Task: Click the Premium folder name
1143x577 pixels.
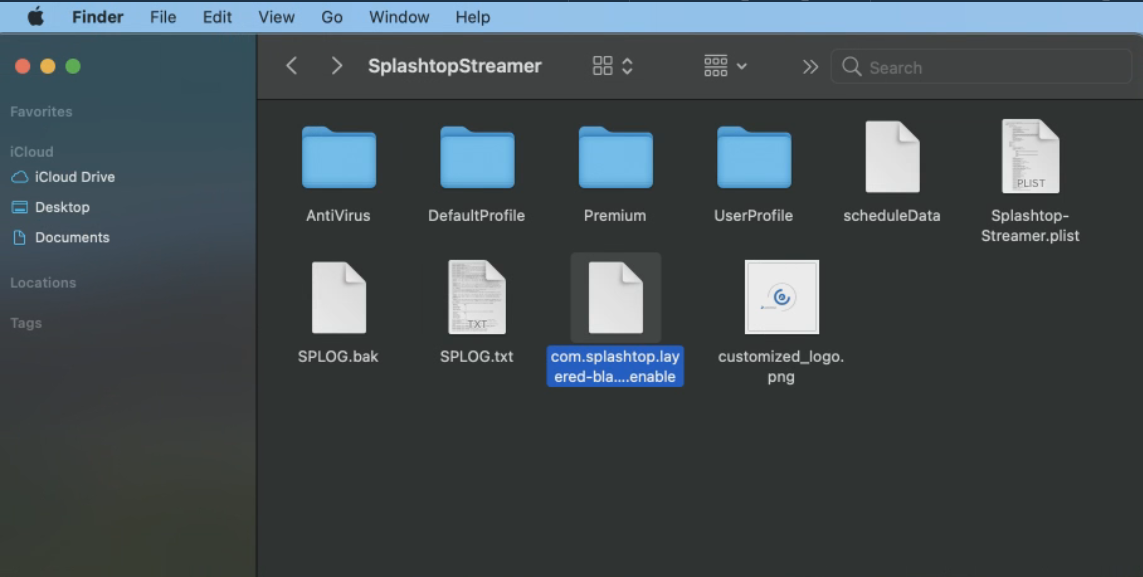Action: [615, 216]
